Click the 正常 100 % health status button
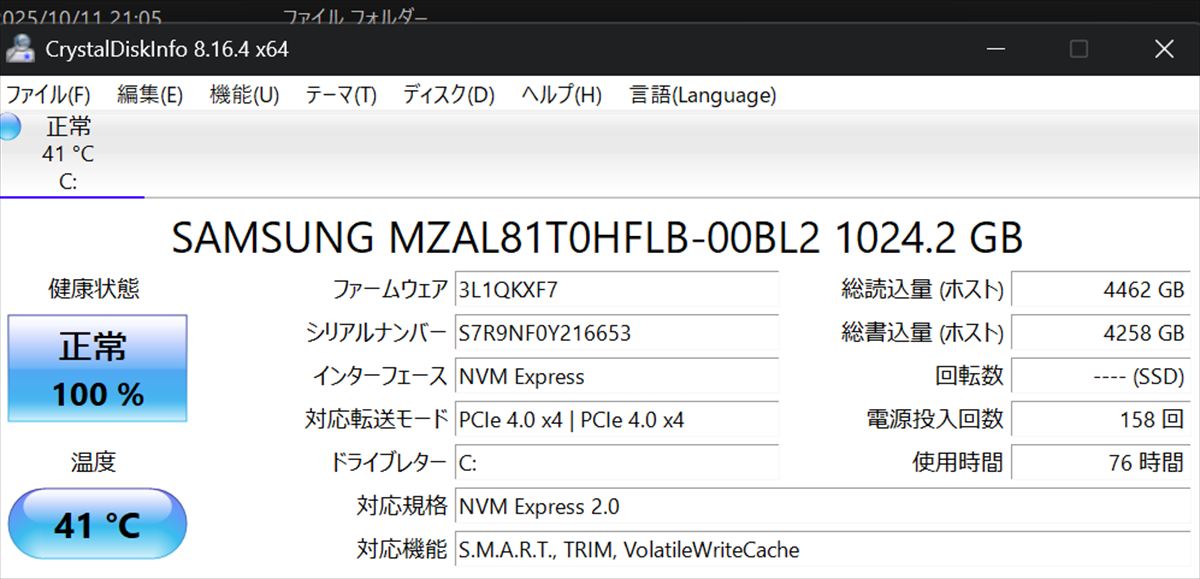This screenshot has width=1200, height=579. click(97, 368)
